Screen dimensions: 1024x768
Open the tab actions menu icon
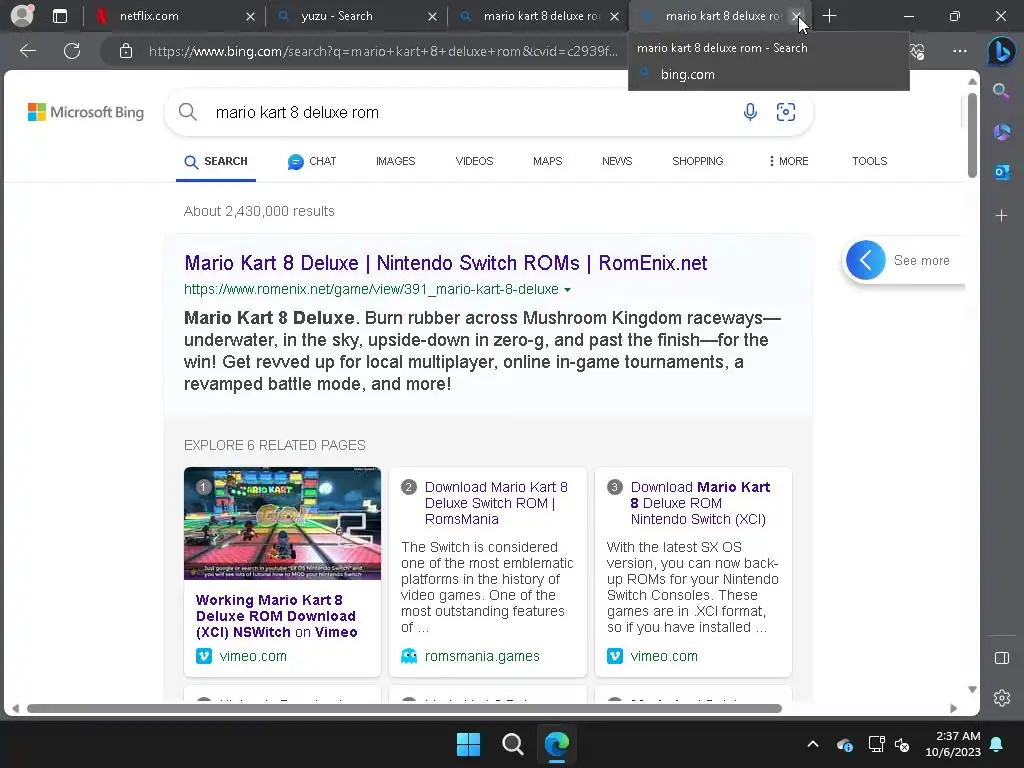tap(59, 16)
